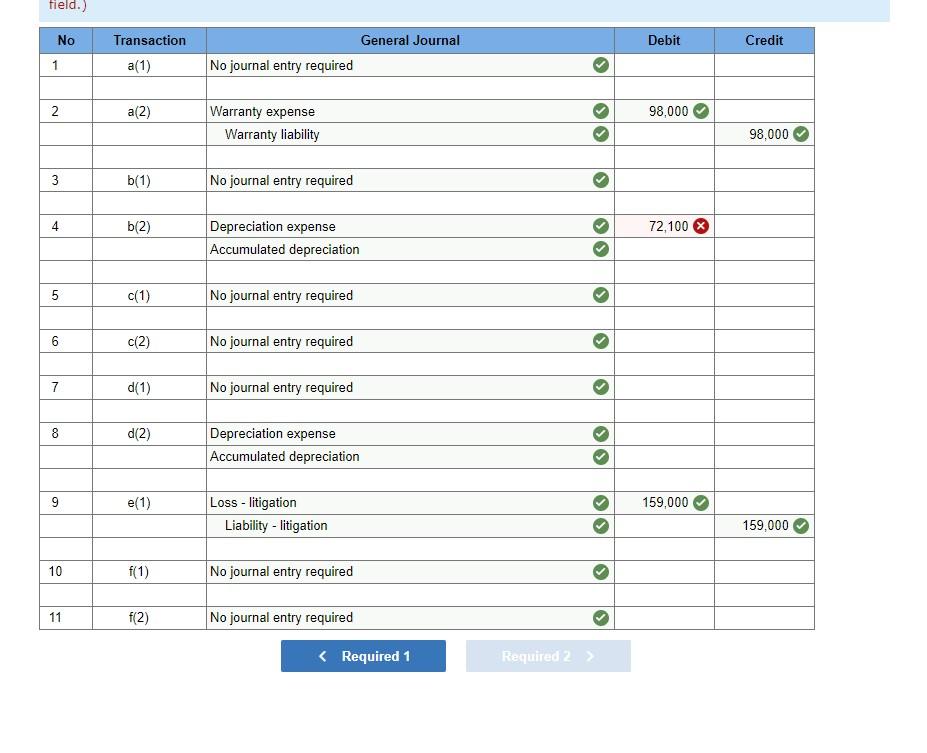Click the Debit column header
This screenshot has height=753, width=927.
click(x=665, y=40)
